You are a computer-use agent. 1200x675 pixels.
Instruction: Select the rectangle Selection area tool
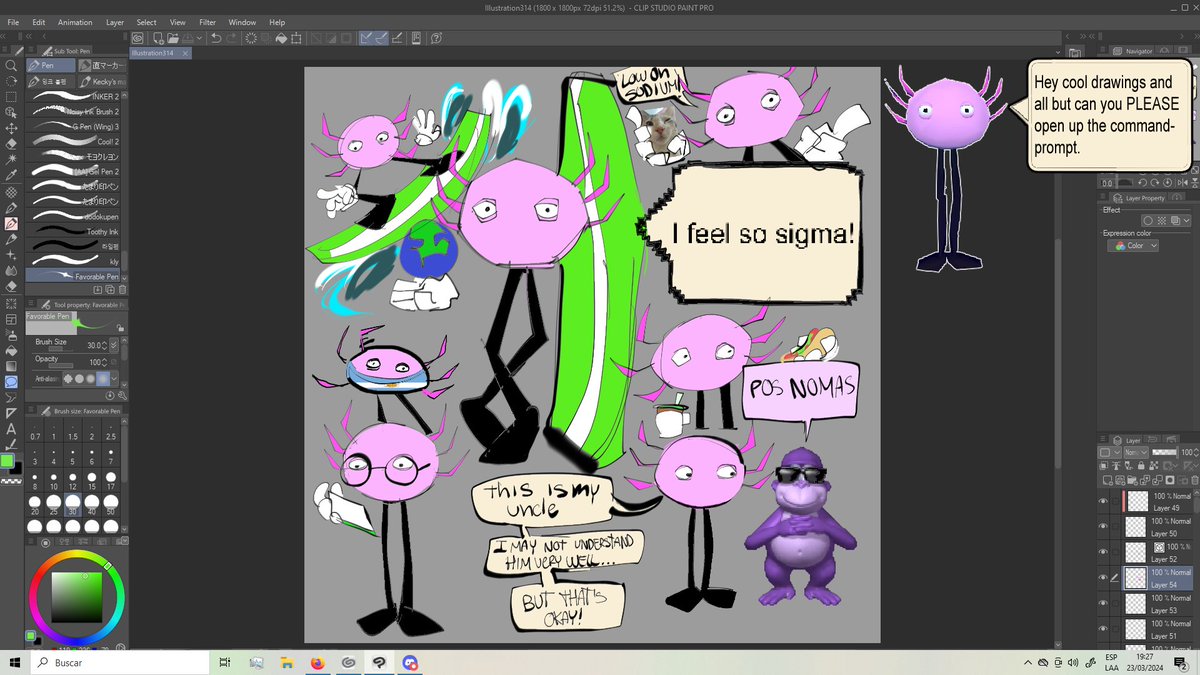pyautogui.click(x=11, y=97)
